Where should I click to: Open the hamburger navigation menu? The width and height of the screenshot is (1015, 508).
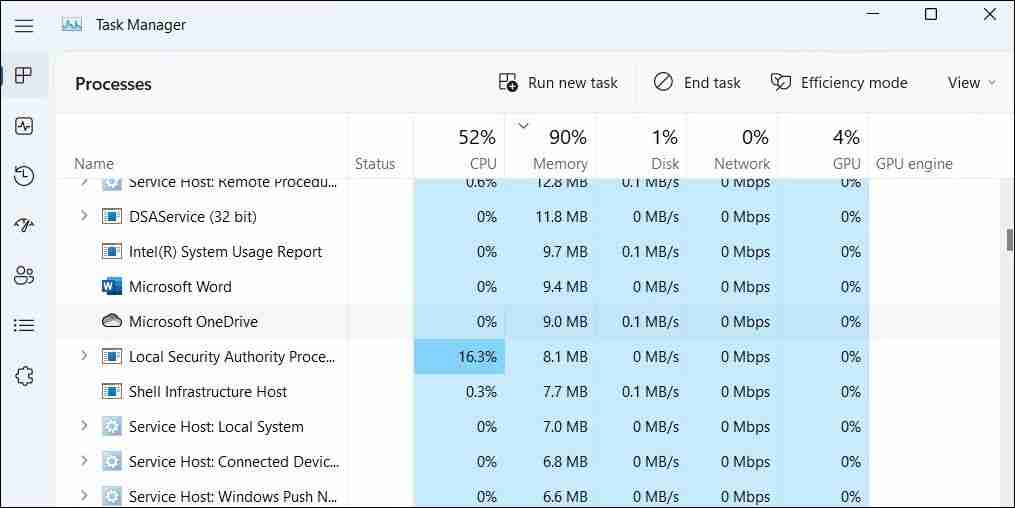click(24, 25)
